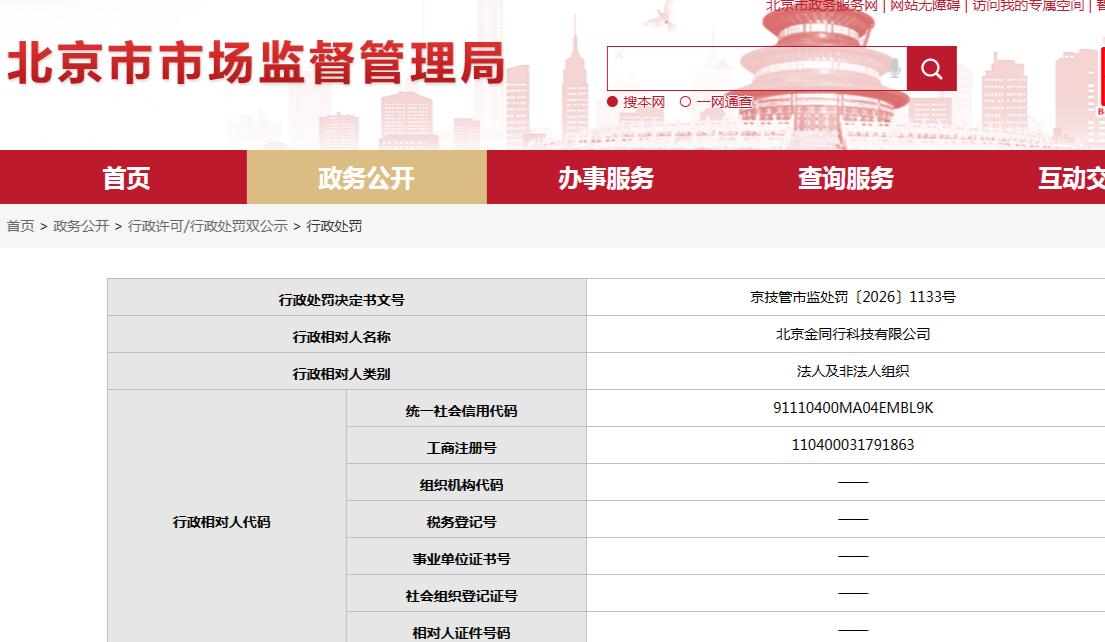Open 北京市政务服务网 top link

click(822, 6)
